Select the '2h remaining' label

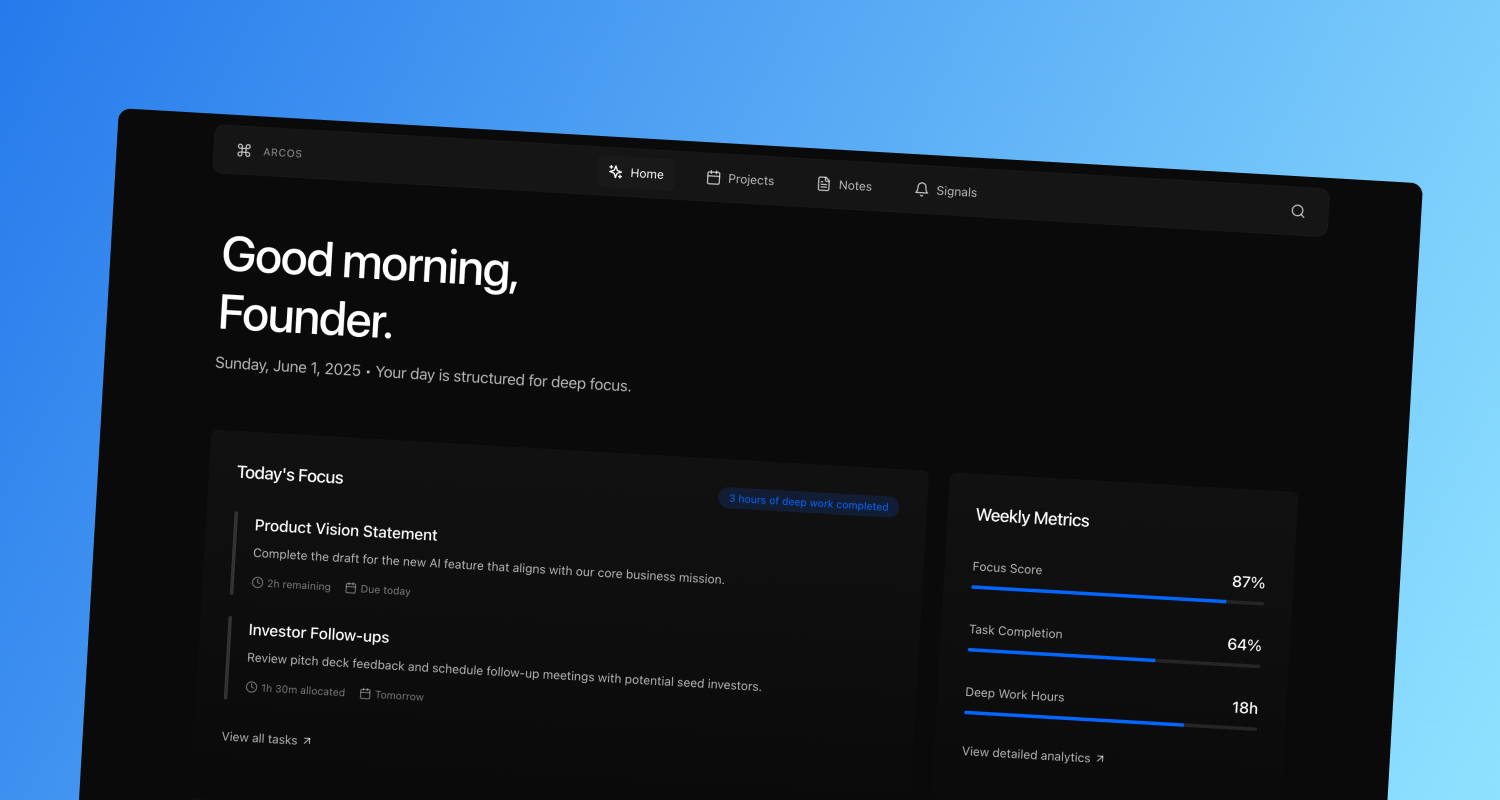pyautogui.click(x=299, y=585)
